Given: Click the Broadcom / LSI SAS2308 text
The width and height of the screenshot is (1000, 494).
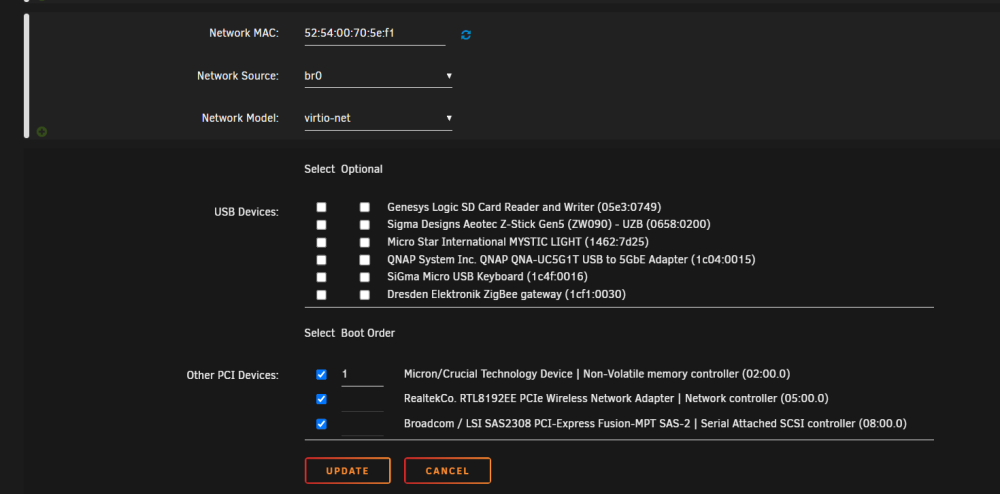Looking at the screenshot, I should pos(655,423).
